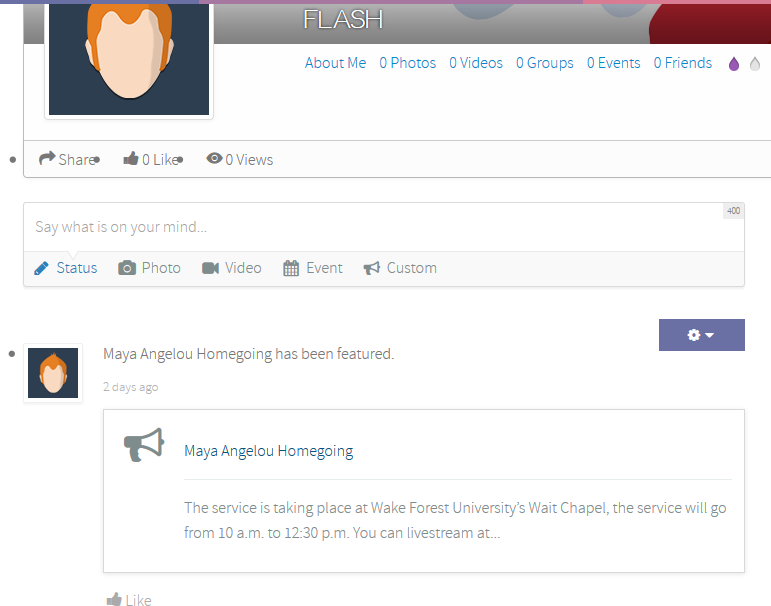
Task: Click the Like link below the post
Action: tap(139, 600)
